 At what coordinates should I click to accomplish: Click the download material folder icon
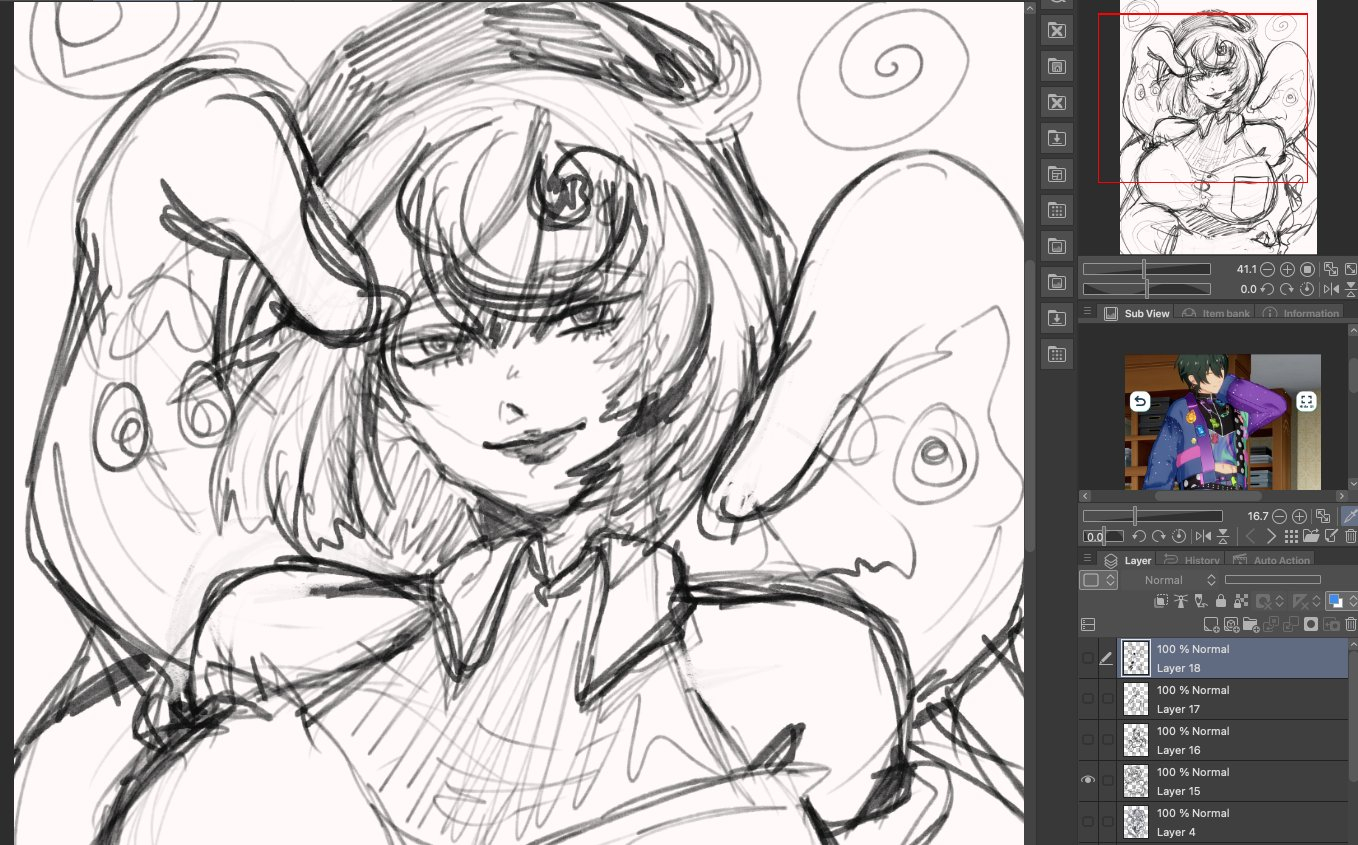pyautogui.click(x=1056, y=138)
